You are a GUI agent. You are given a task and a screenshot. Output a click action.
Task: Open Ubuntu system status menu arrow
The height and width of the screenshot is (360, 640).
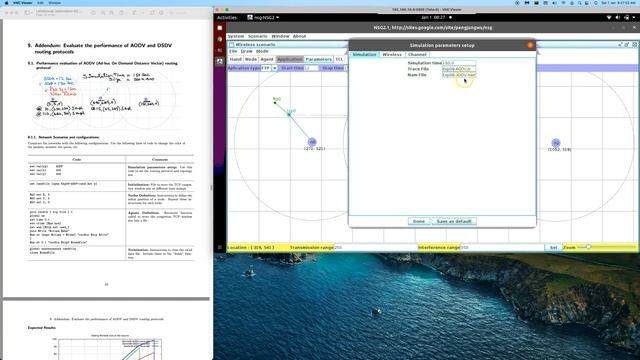point(634,18)
